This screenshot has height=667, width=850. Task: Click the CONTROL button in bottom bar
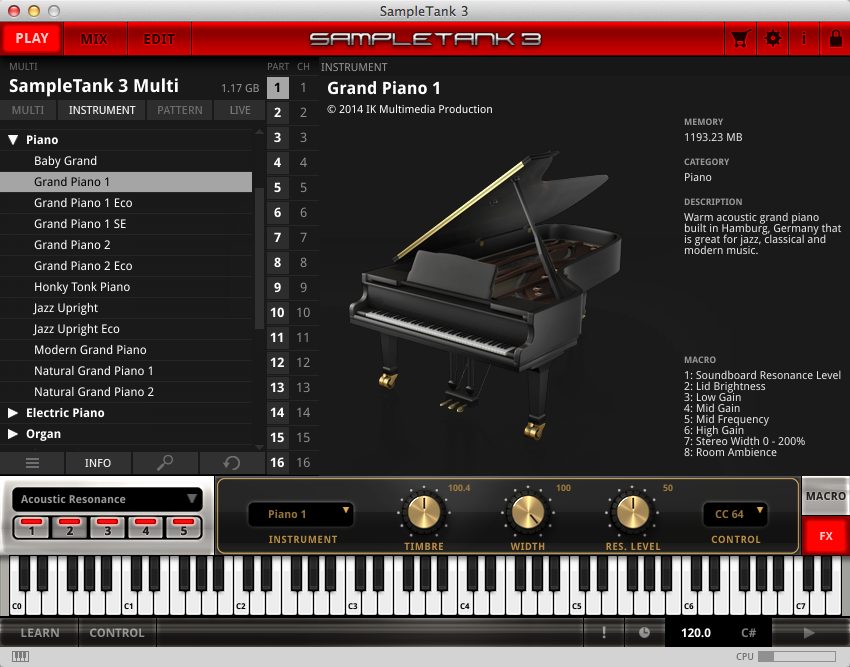[117, 632]
